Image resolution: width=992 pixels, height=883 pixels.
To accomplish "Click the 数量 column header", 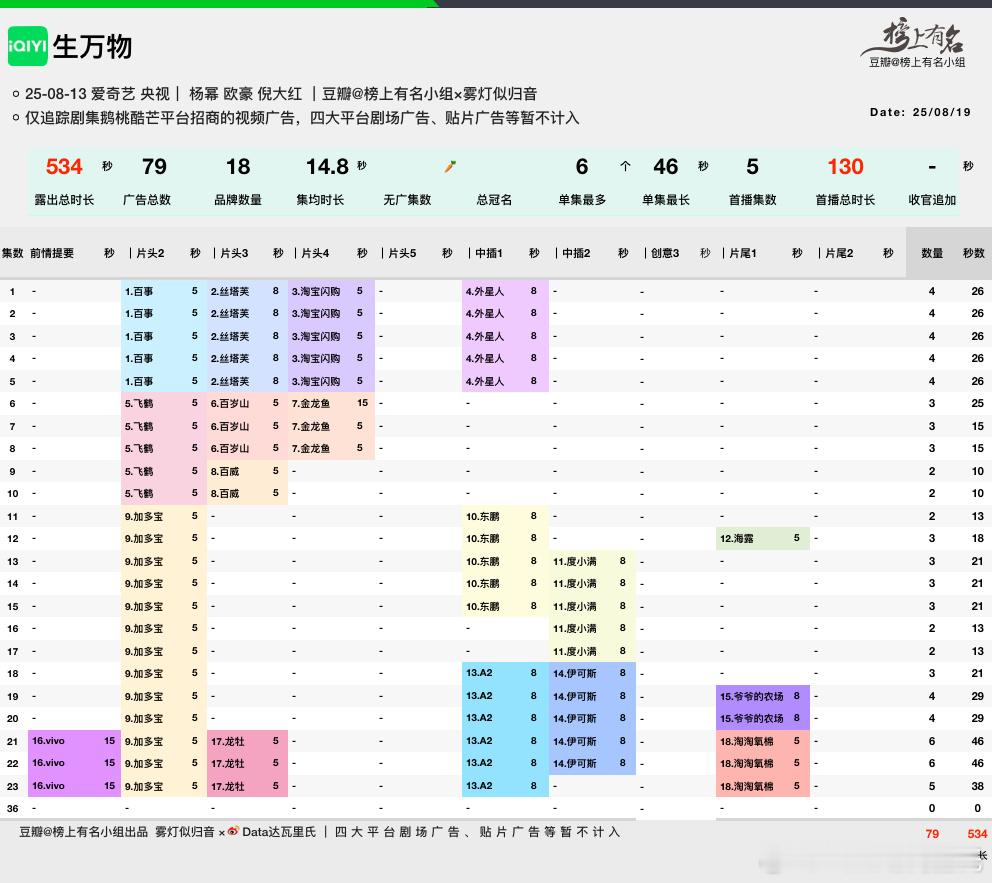I will click(932, 253).
